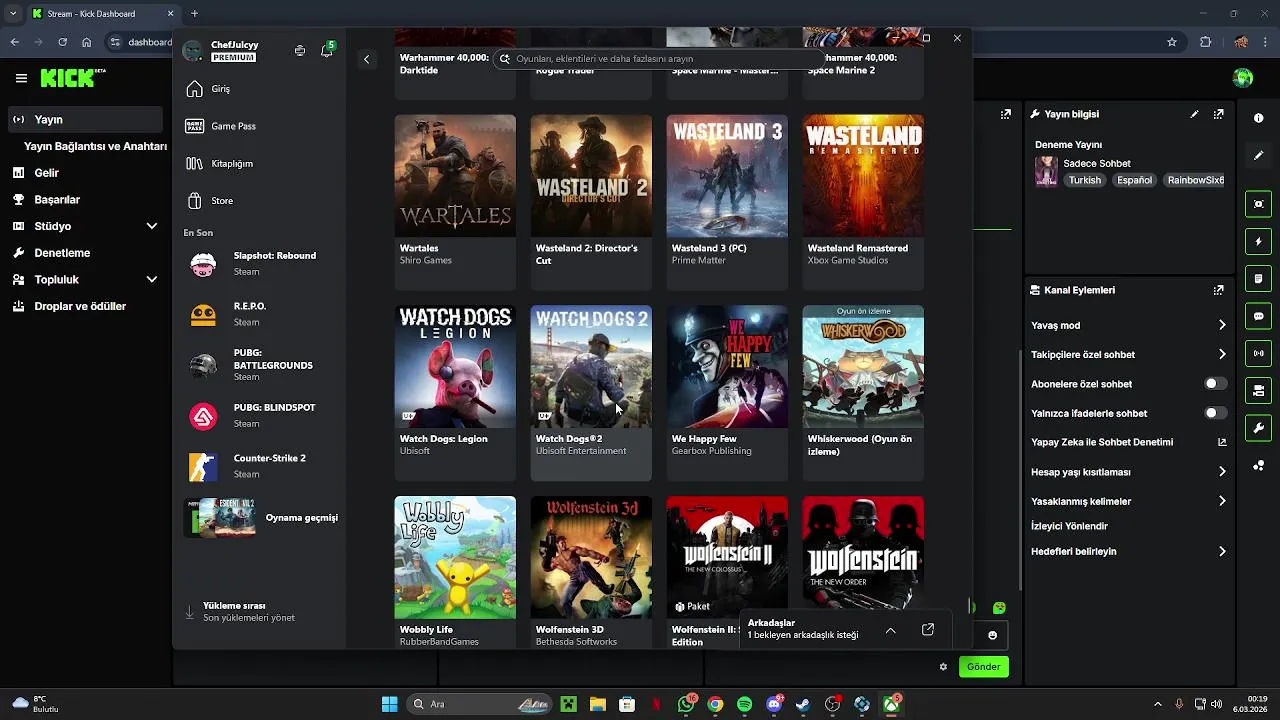This screenshot has height=720, width=1280.
Task: Click the chat panel vertical scrollbar
Action: click(1019, 470)
